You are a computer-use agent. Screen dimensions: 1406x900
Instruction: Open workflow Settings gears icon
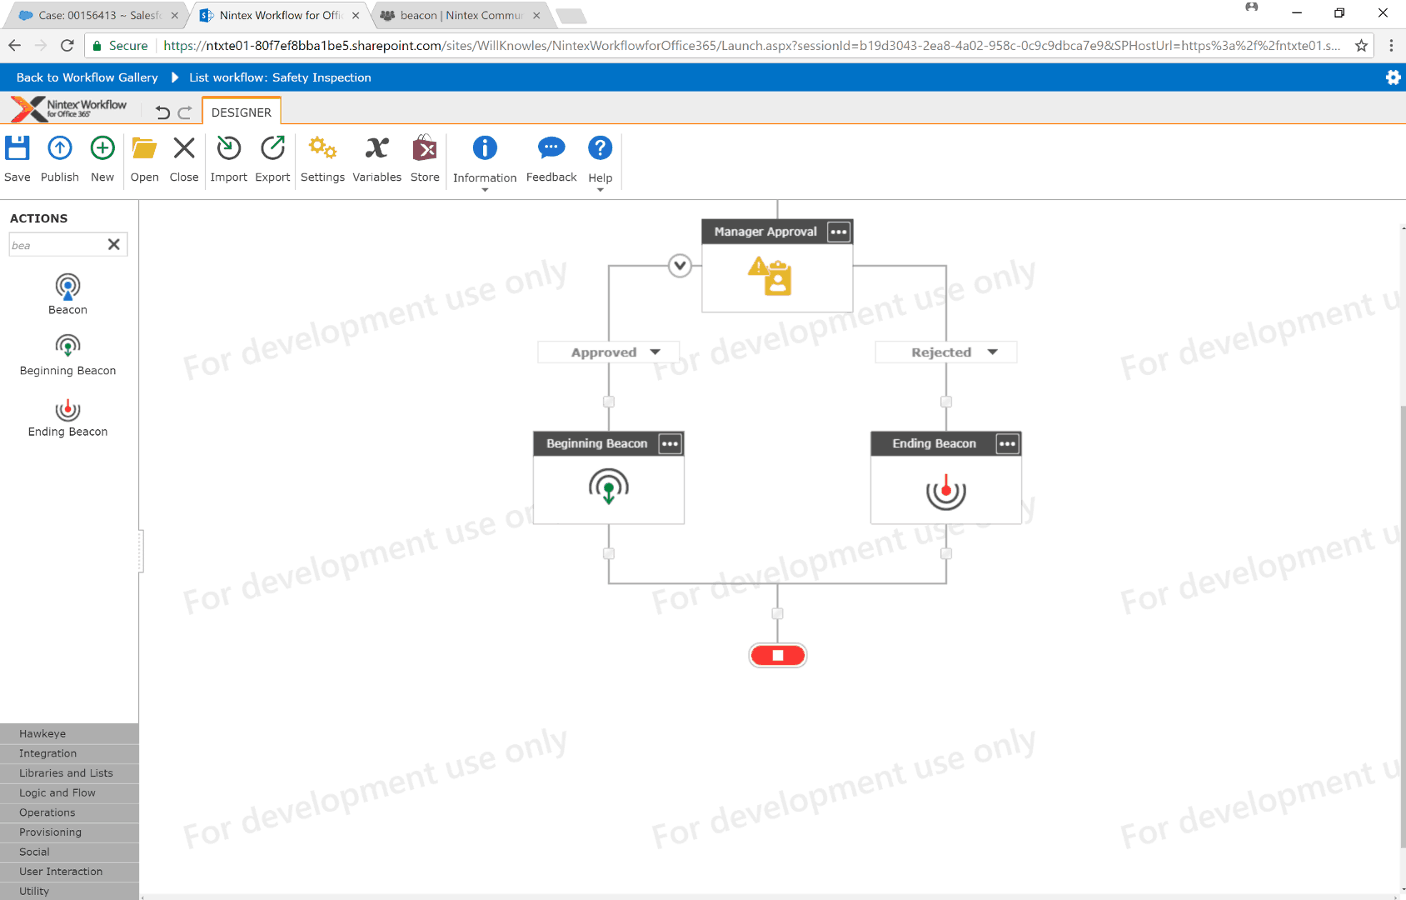point(322,159)
